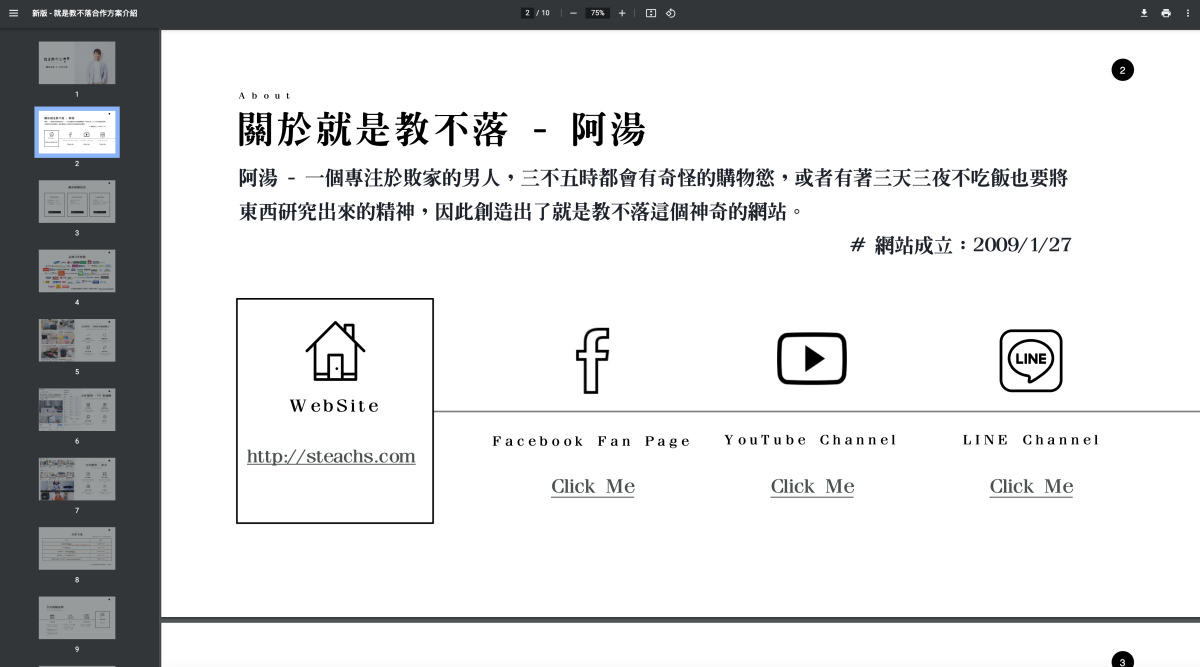Click the 'WebSite' label text
Screen dimensions: 1200x667
click(335, 406)
